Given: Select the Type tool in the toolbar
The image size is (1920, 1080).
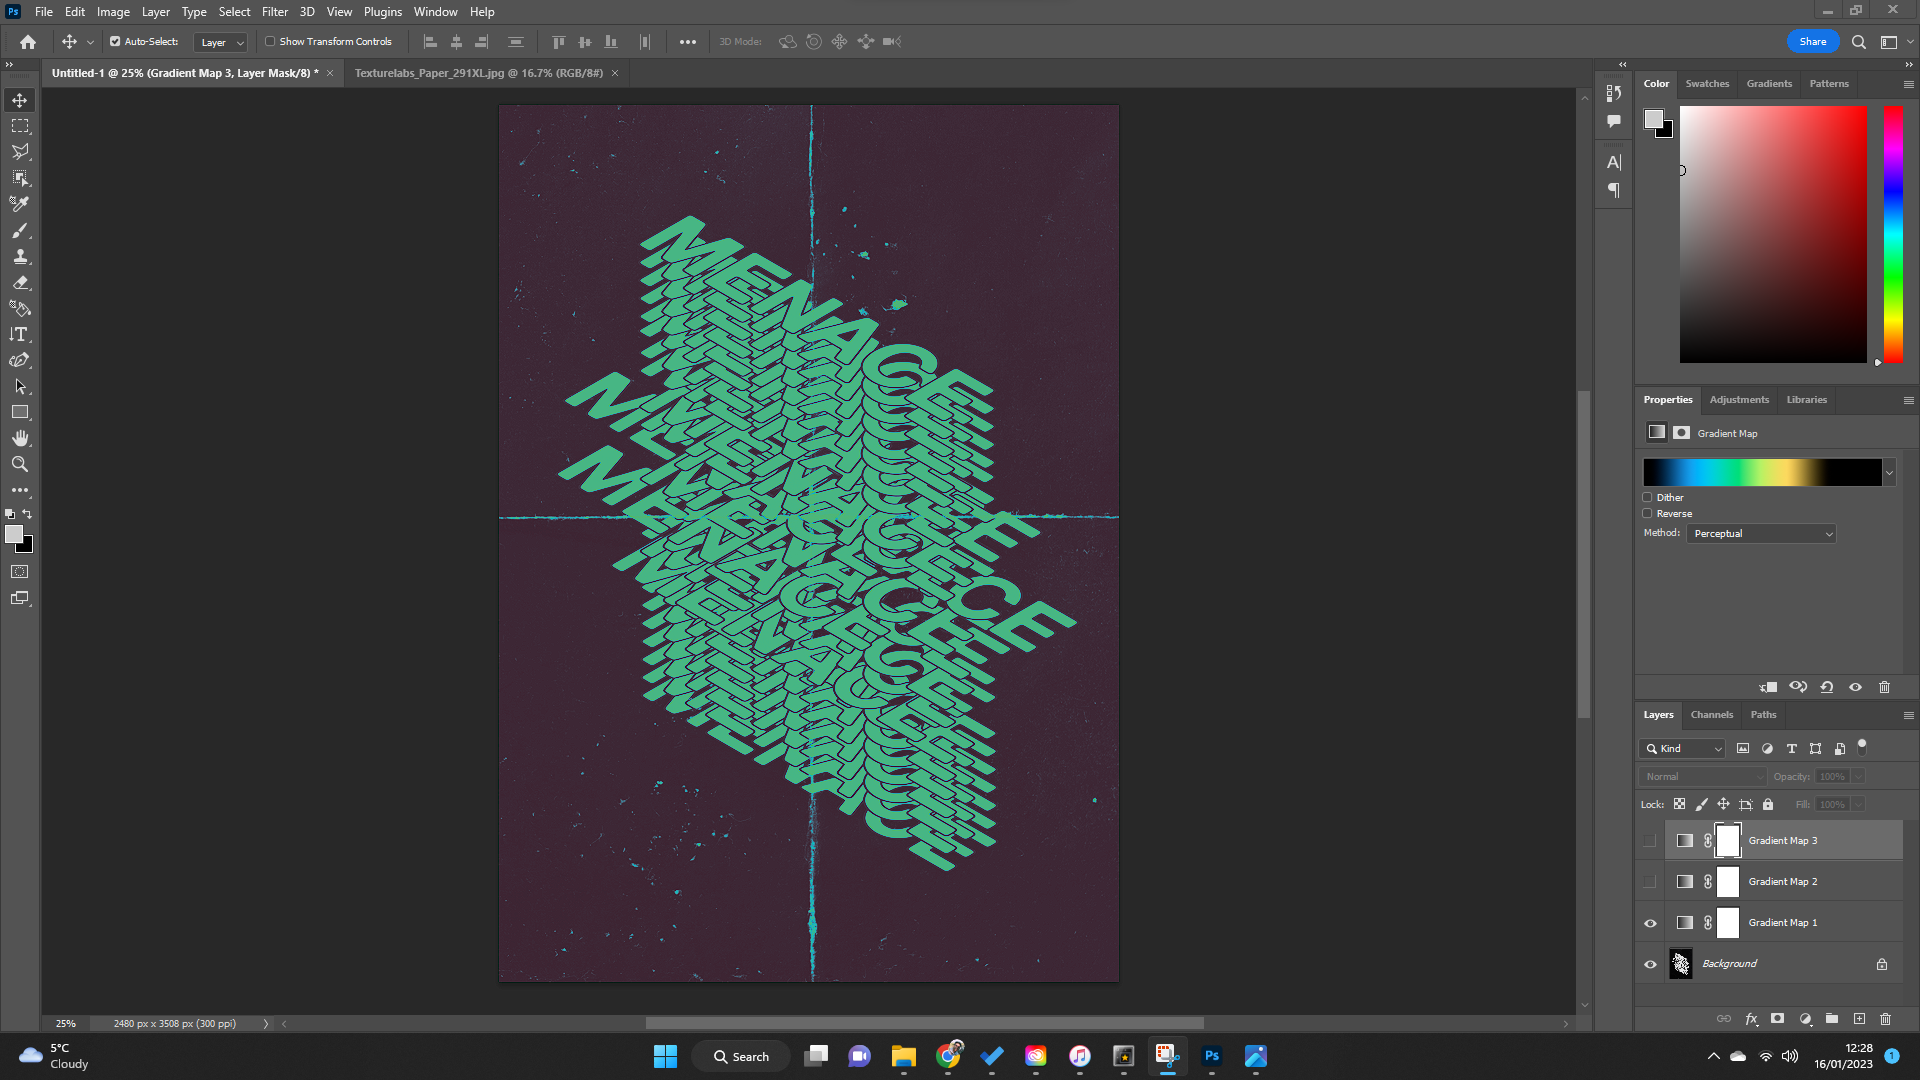Looking at the screenshot, I should tap(20, 335).
